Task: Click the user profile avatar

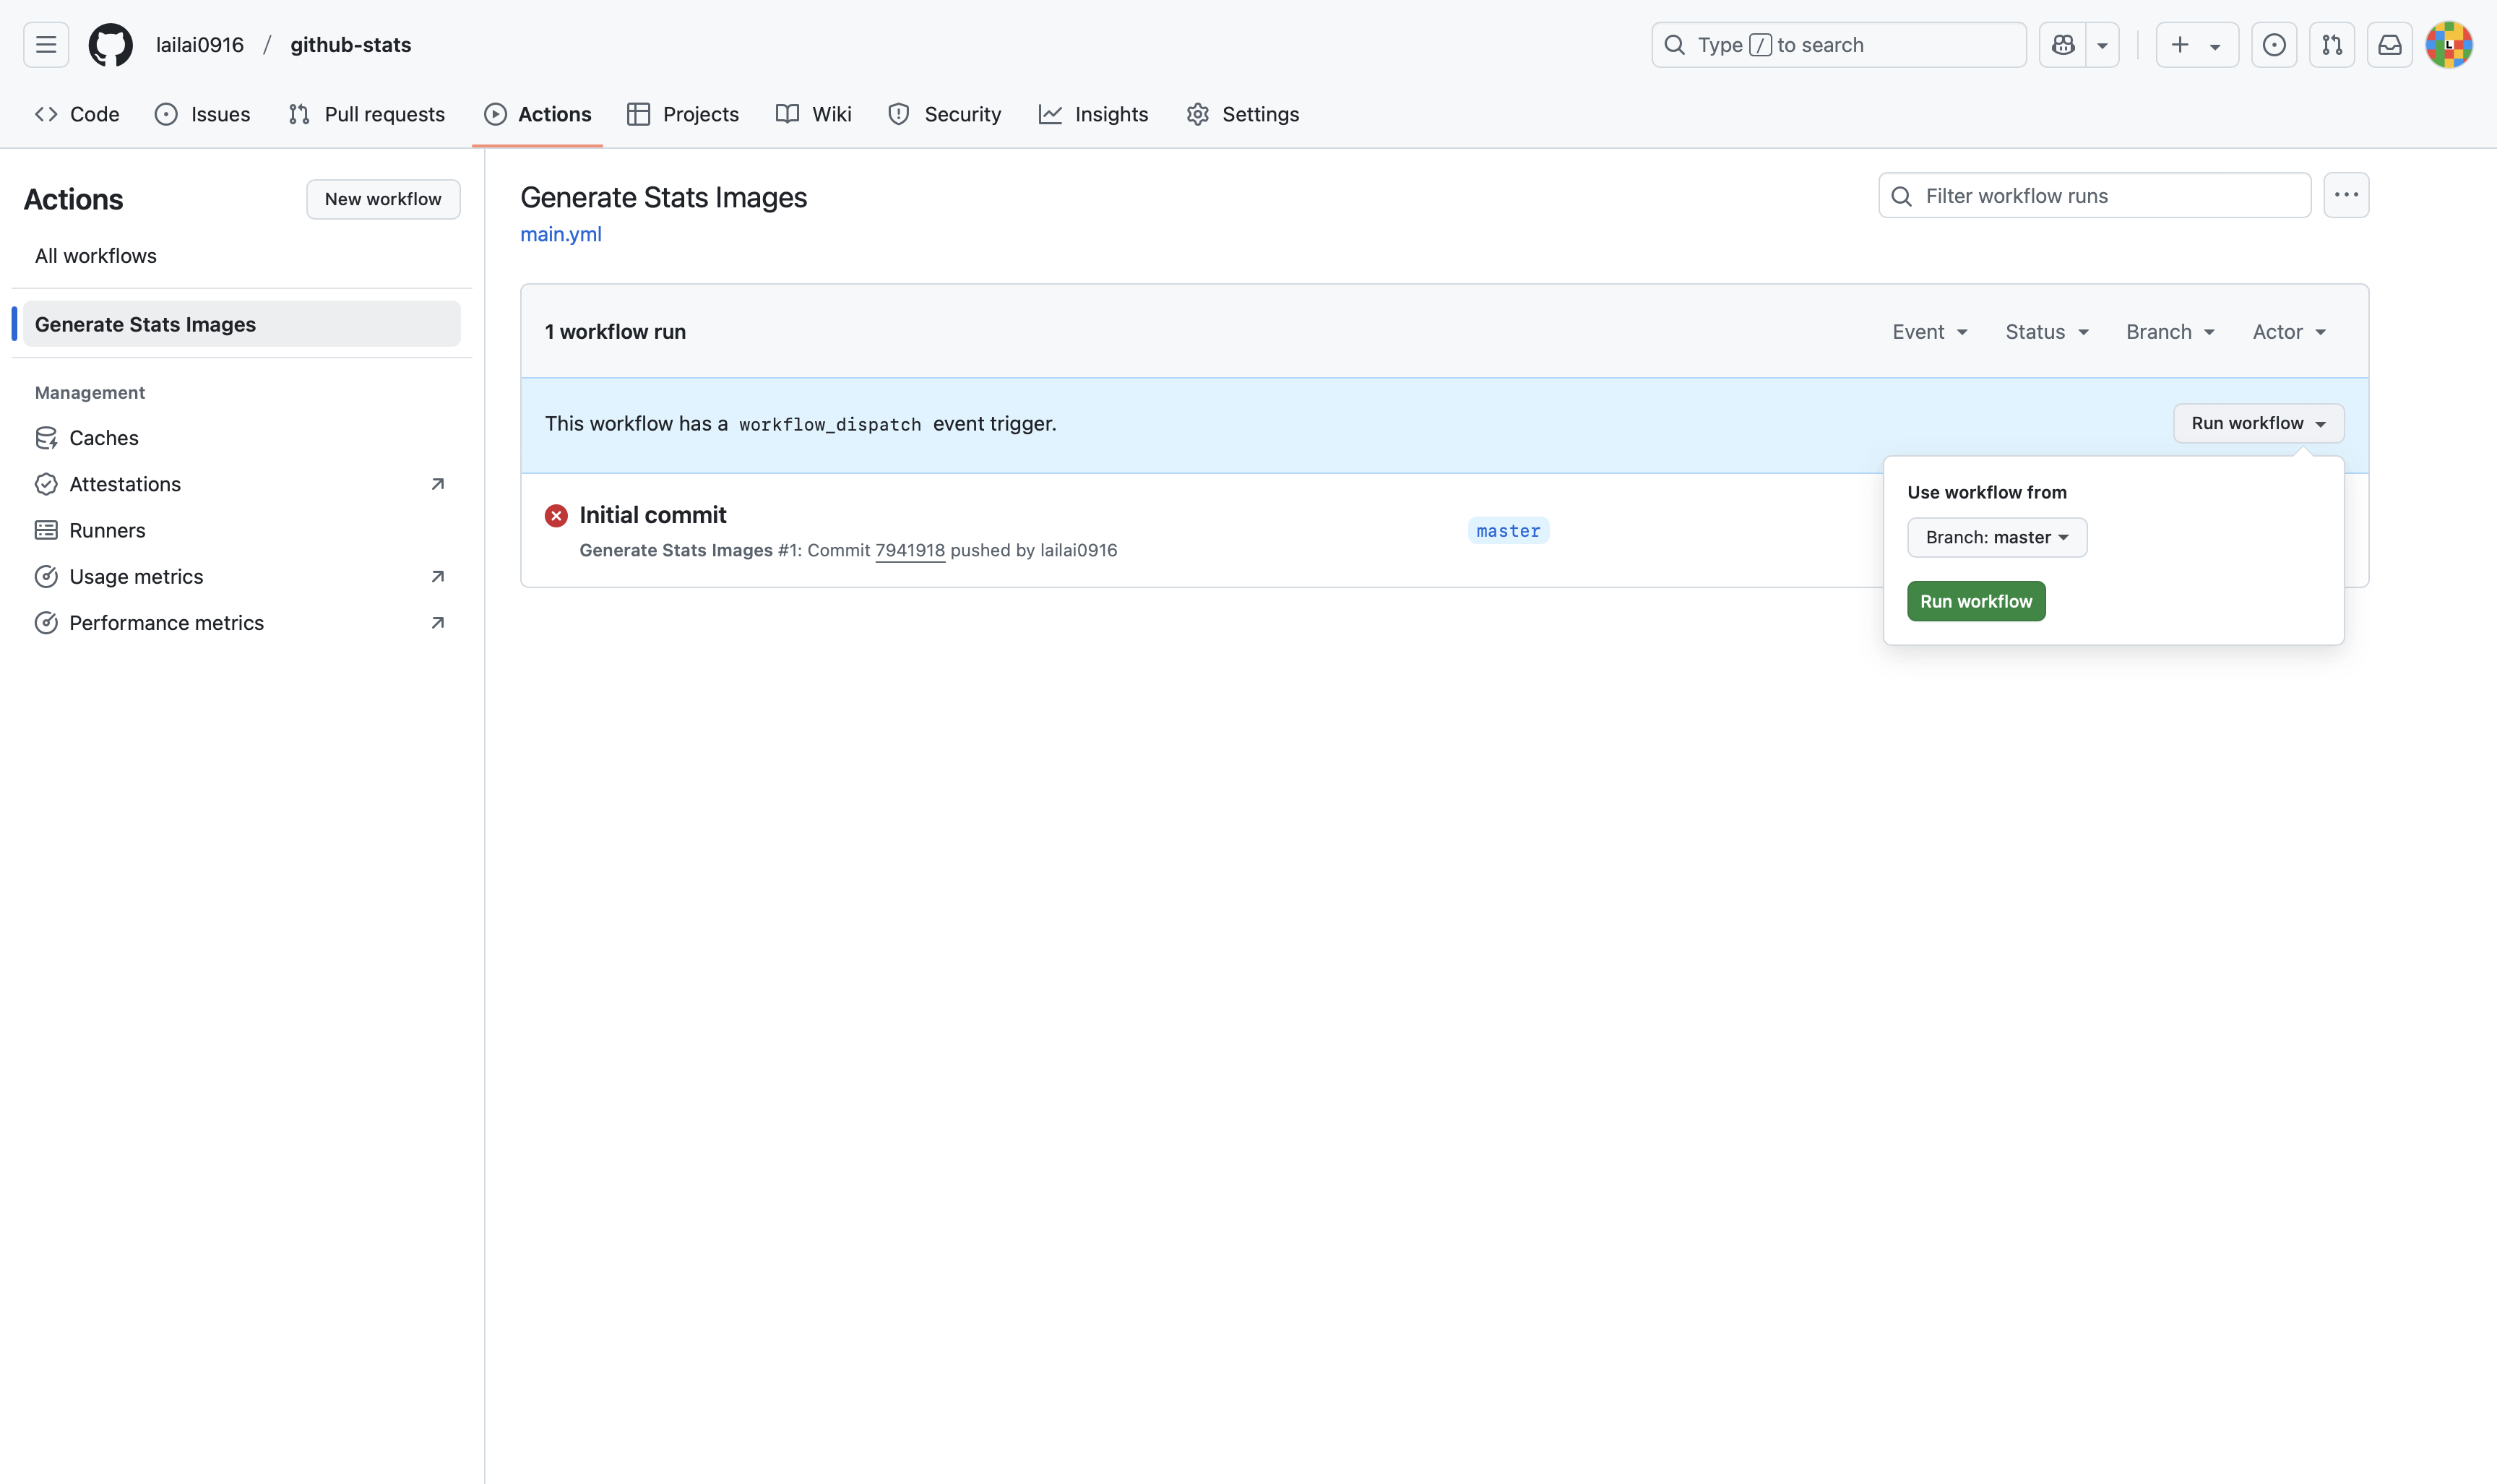Action: [2448, 45]
